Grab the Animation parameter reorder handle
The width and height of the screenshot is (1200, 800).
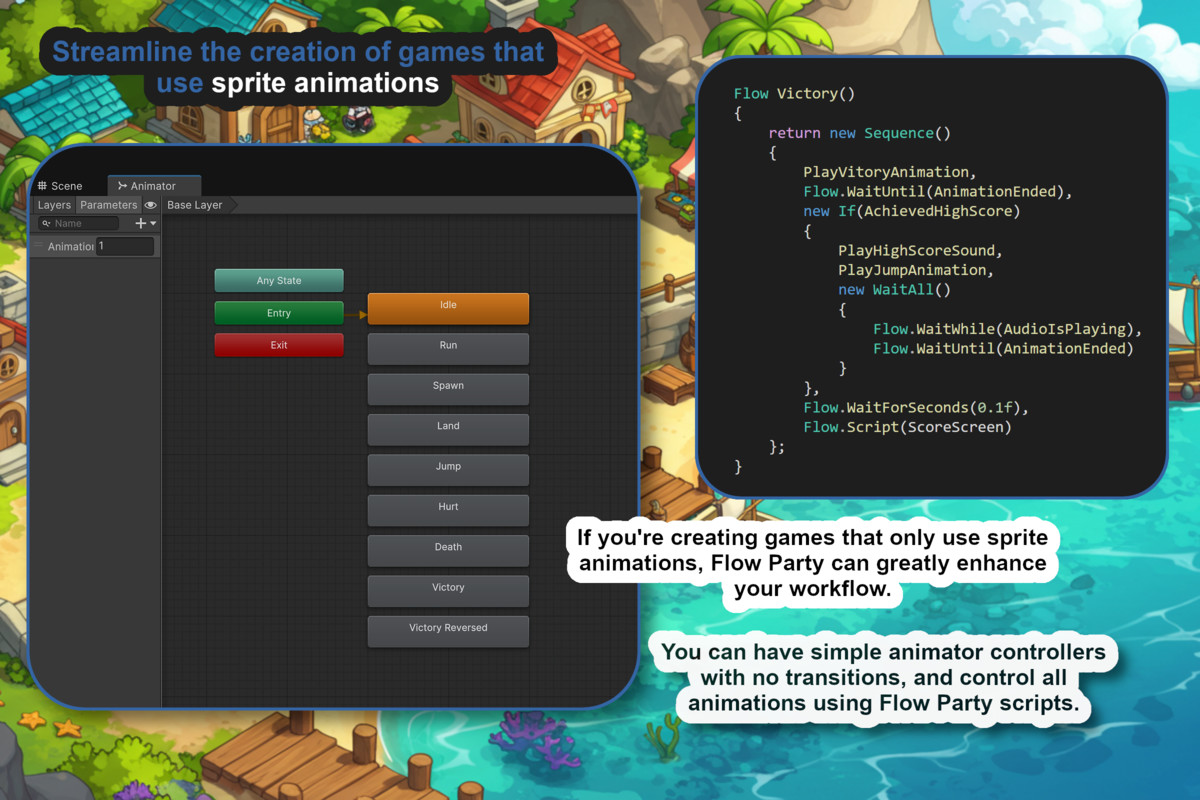click(39, 246)
